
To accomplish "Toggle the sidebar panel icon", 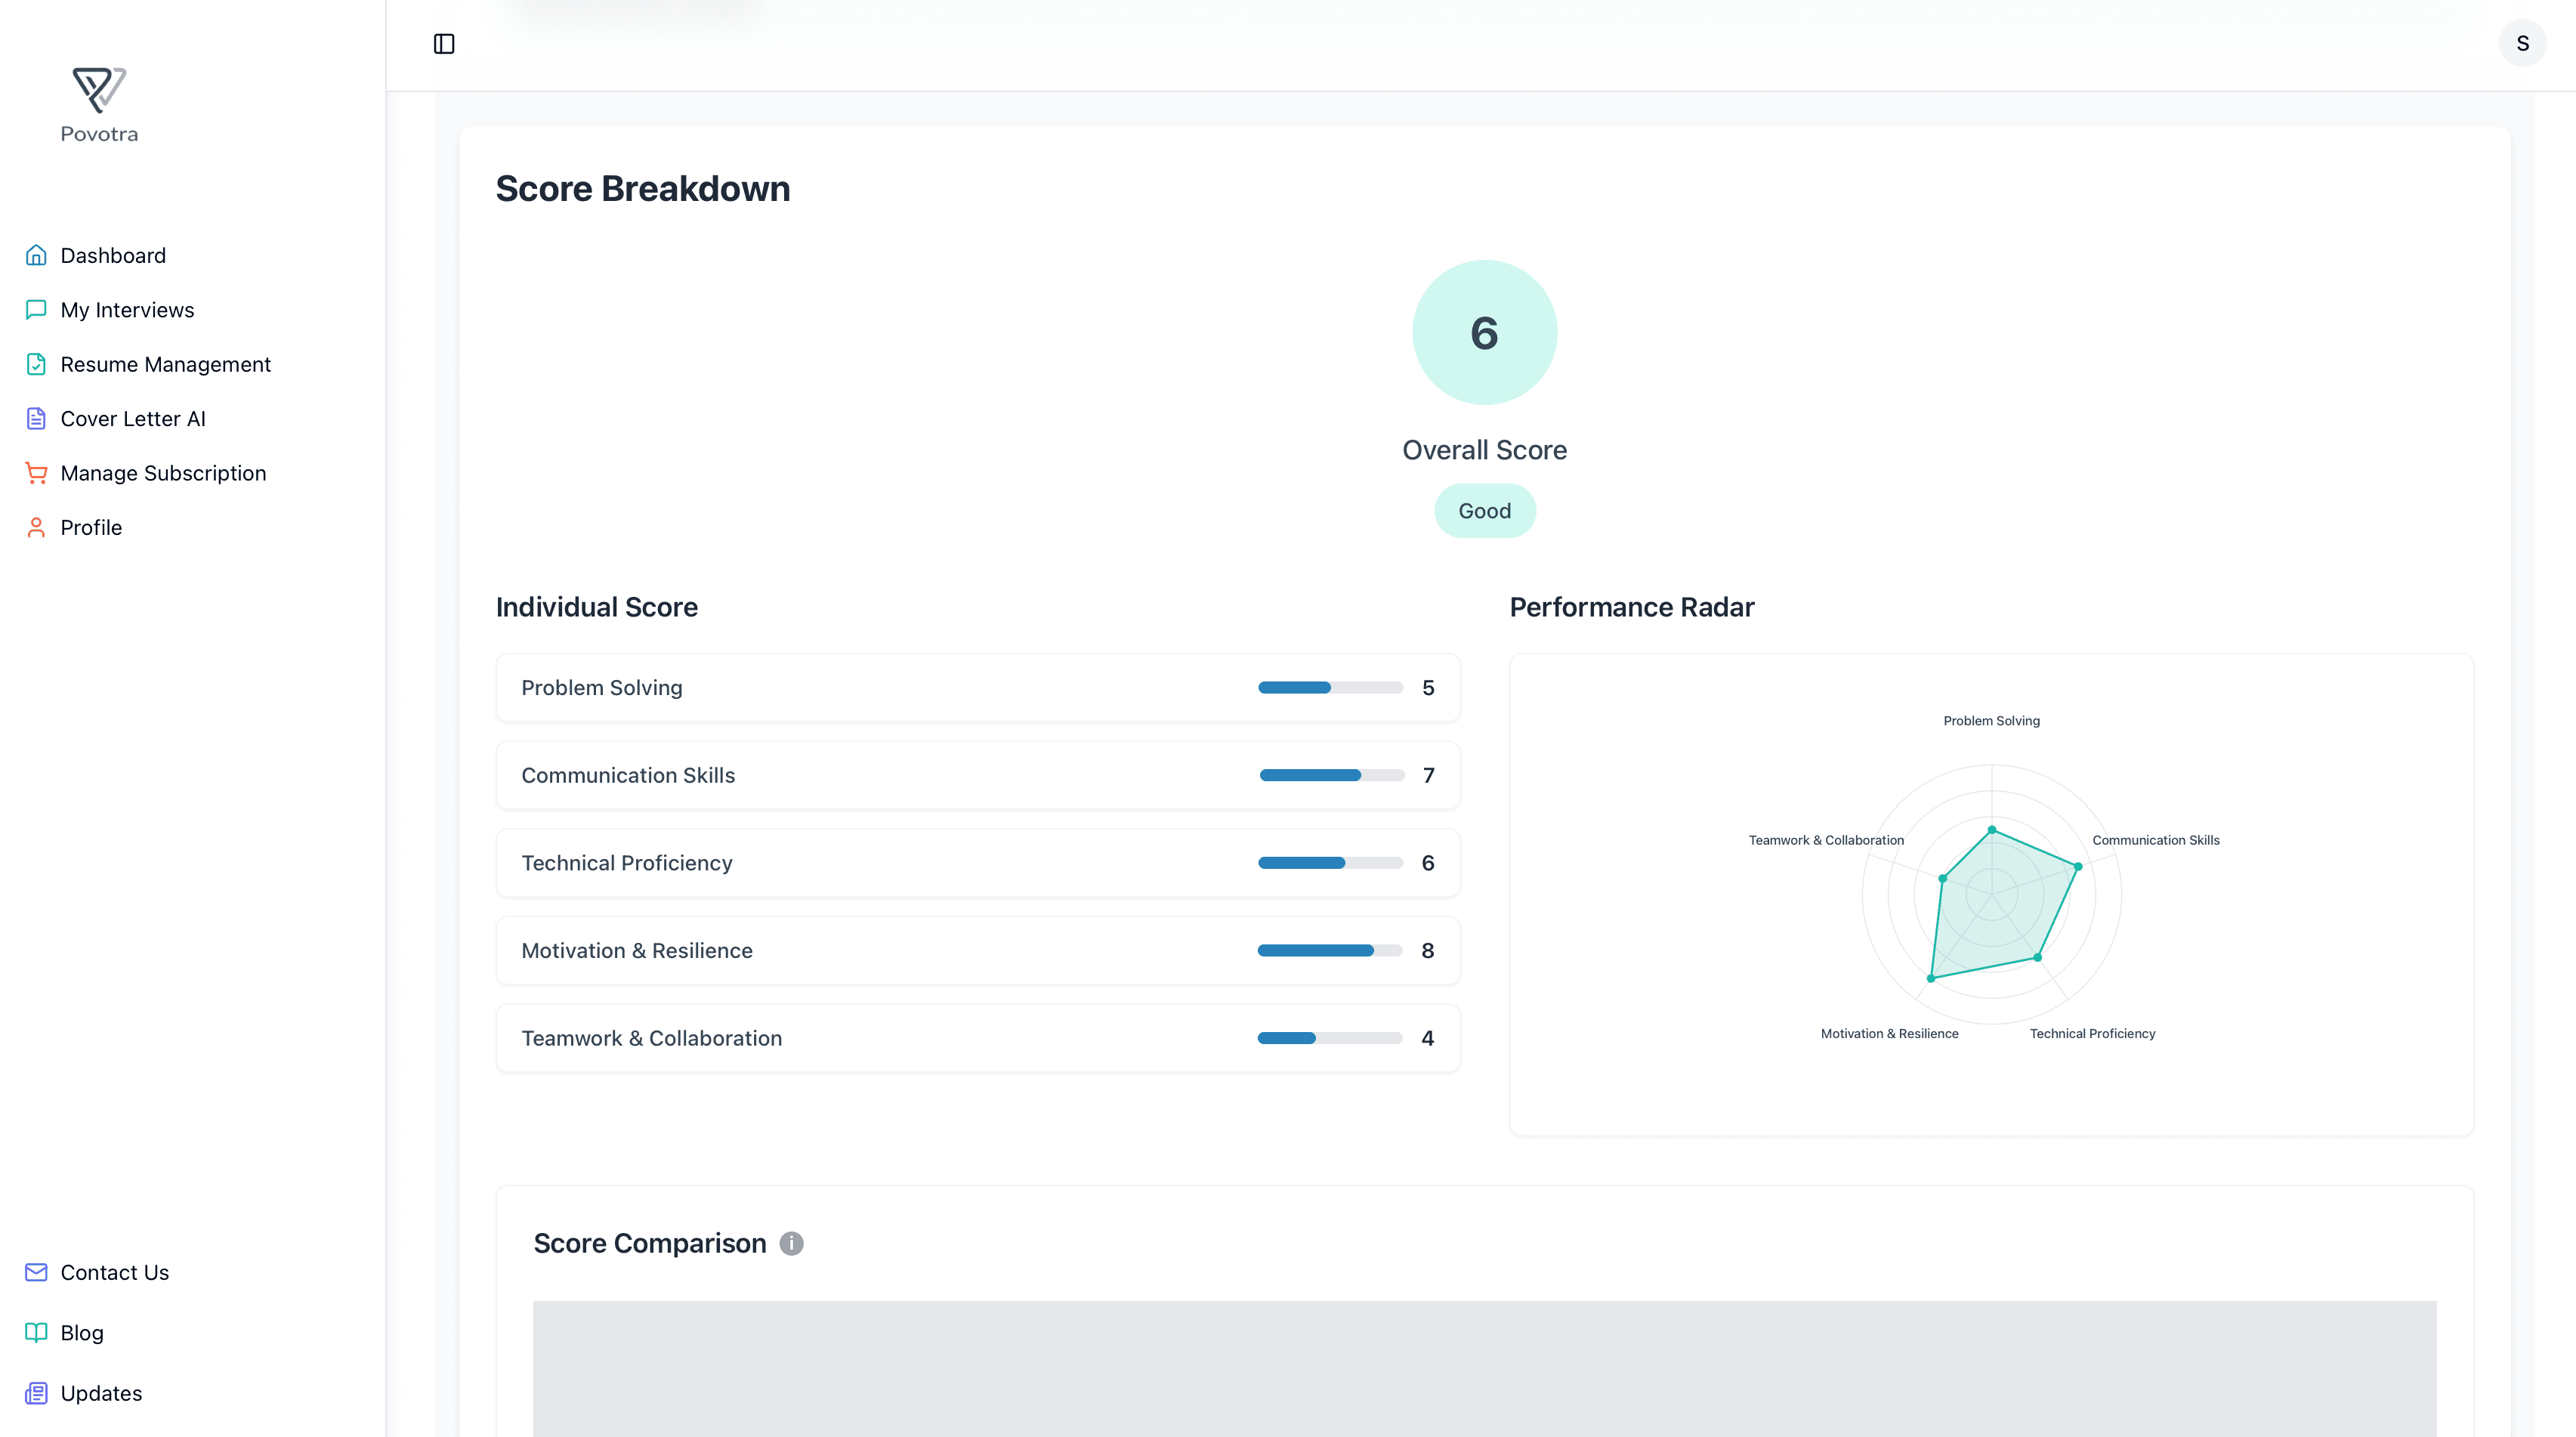I will click(444, 44).
